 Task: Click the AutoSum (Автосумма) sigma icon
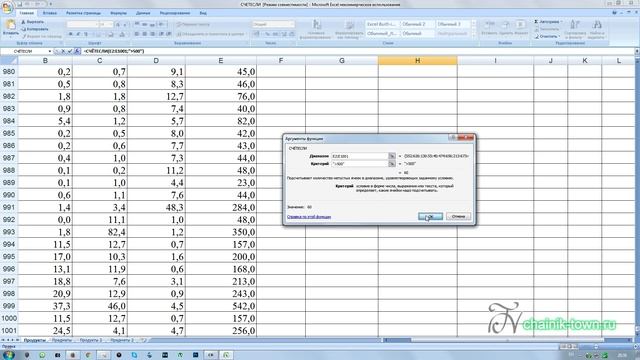coord(536,22)
